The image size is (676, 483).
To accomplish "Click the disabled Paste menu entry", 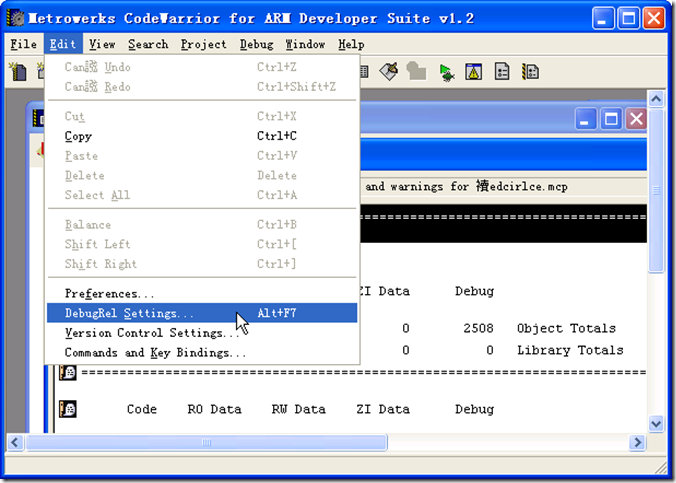I will [x=202, y=155].
